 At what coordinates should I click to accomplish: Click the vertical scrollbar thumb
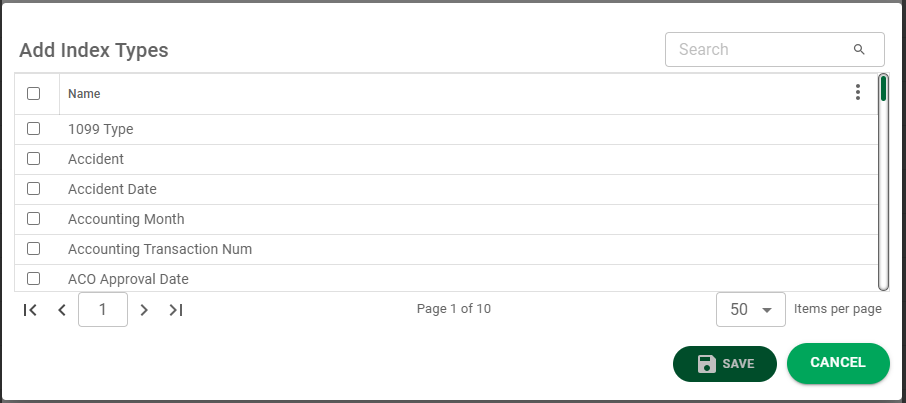tap(883, 88)
